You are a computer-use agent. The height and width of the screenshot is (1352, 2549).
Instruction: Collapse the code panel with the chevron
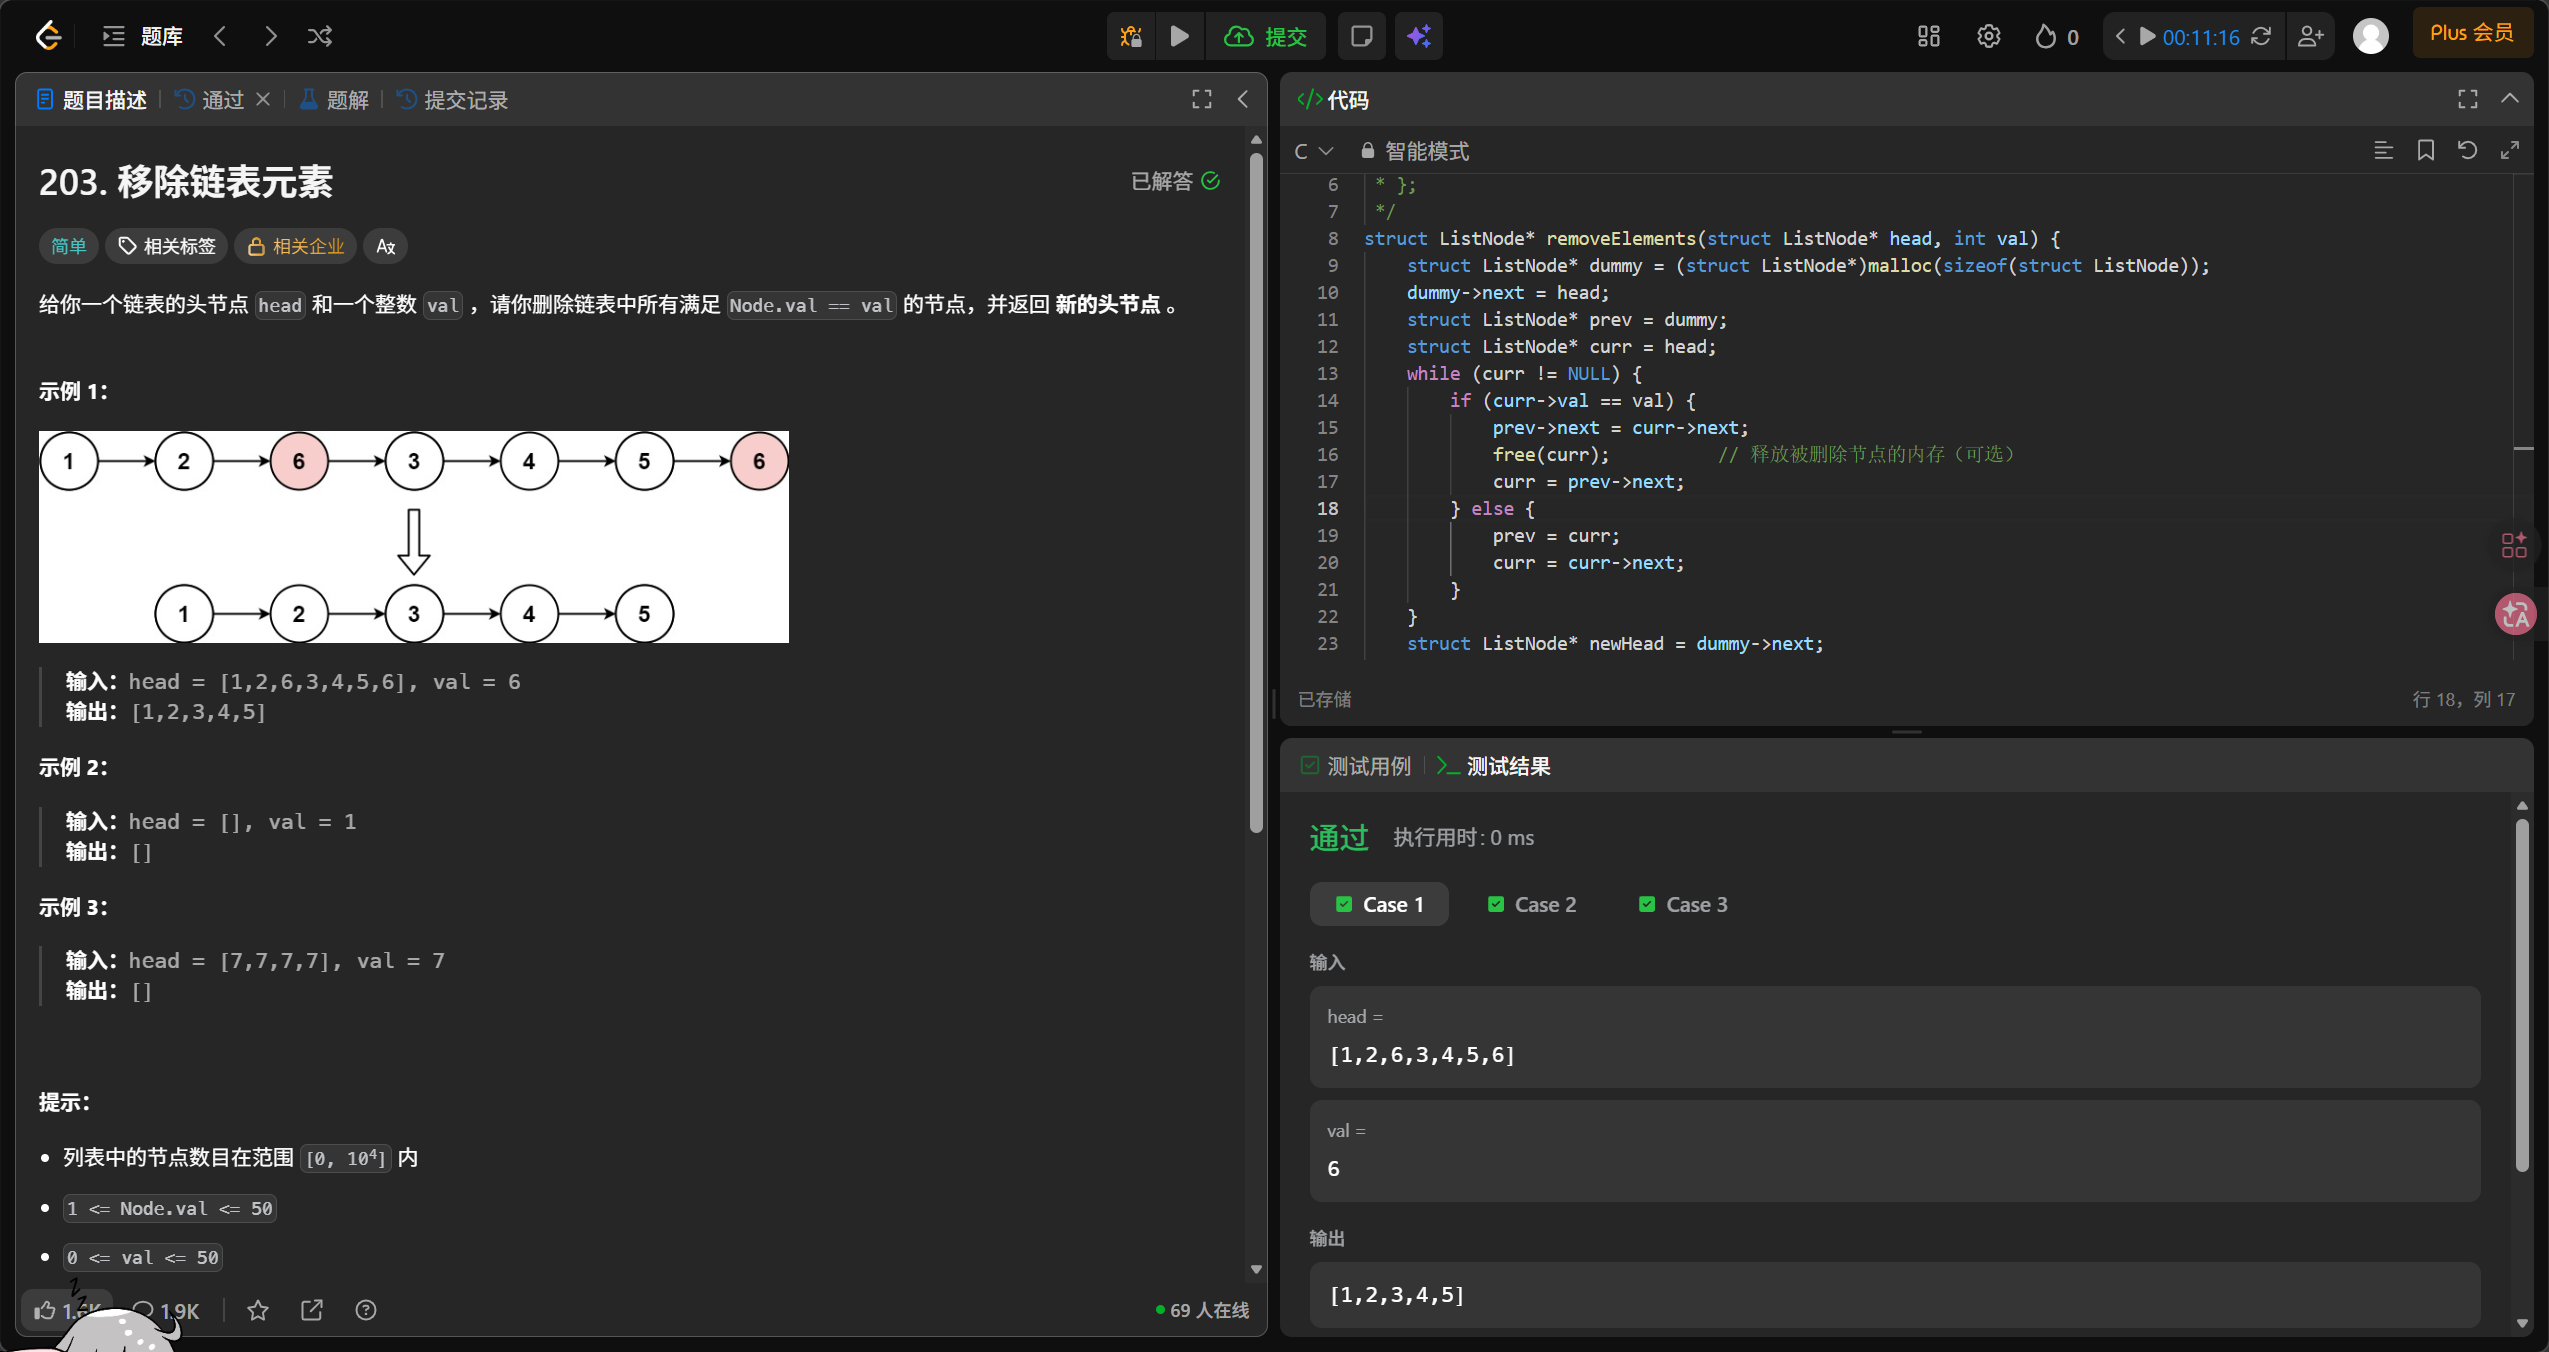[2510, 99]
